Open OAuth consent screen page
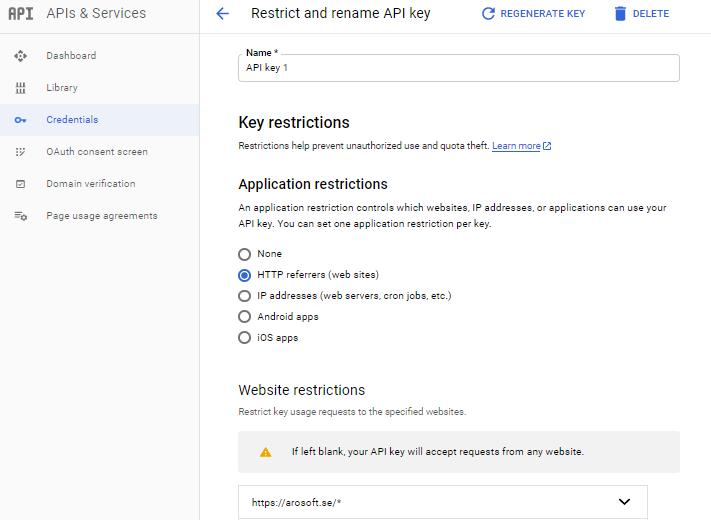711x520 pixels. [x=97, y=152]
